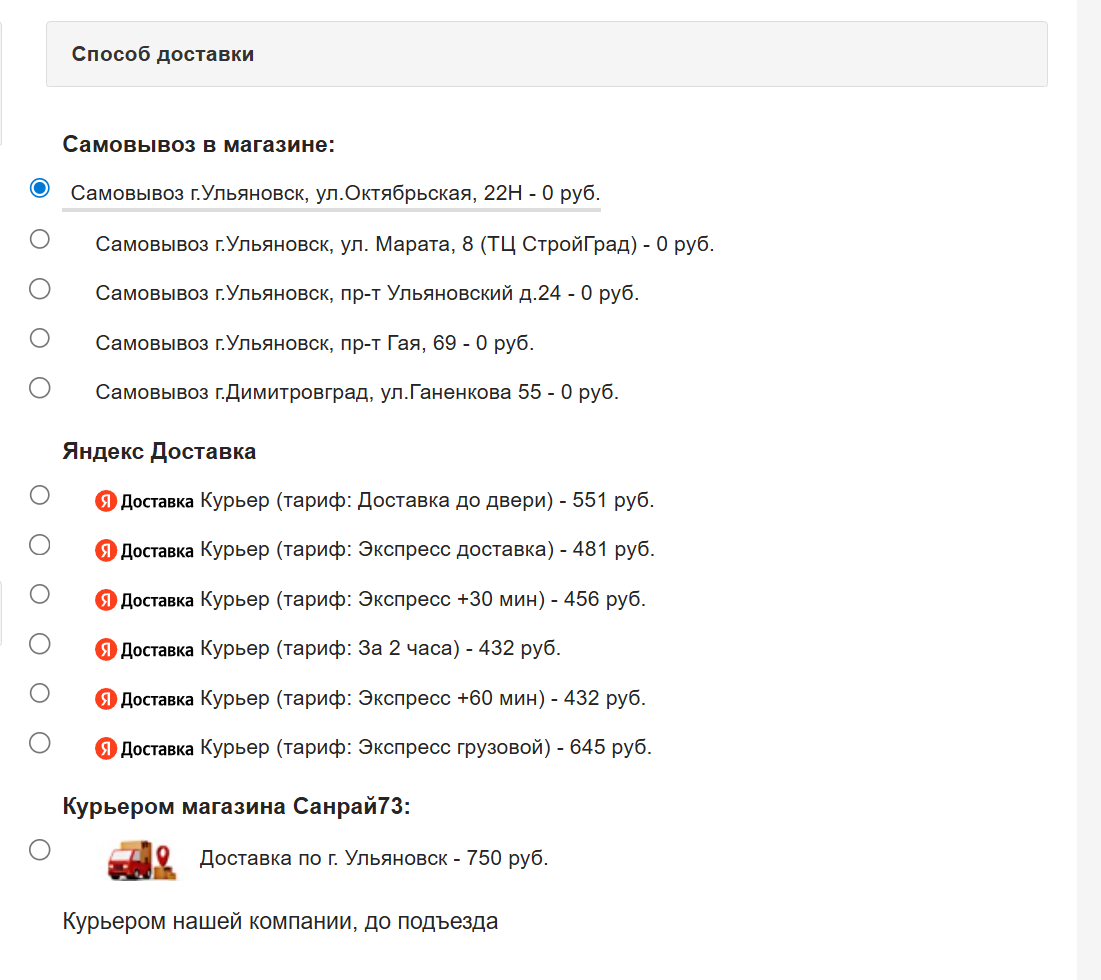Click Yandex logo beside Доставка до двери
1101x980 pixels.
(x=144, y=501)
